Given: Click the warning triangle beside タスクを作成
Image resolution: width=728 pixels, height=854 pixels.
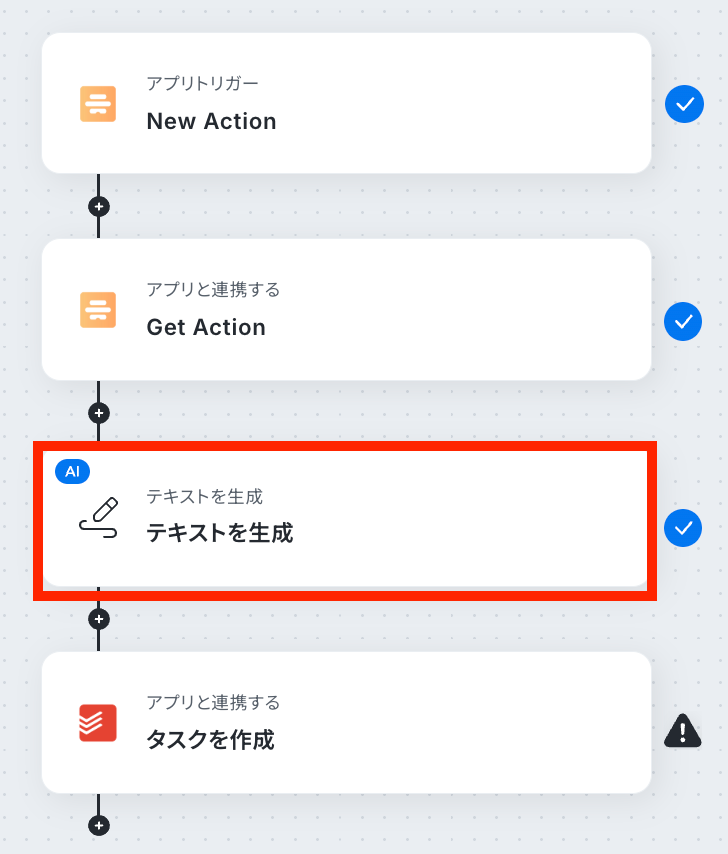Looking at the screenshot, I should click(683, 731).
